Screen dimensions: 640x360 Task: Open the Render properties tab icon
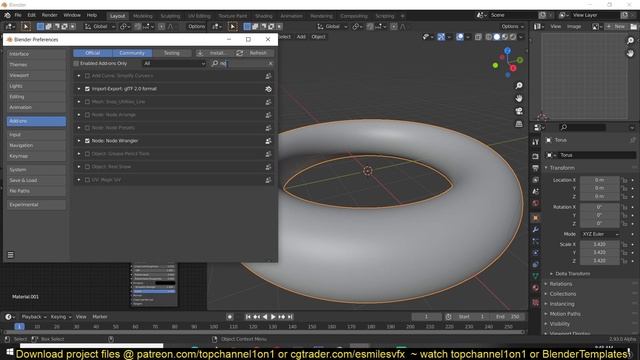(x=536, y=156)
